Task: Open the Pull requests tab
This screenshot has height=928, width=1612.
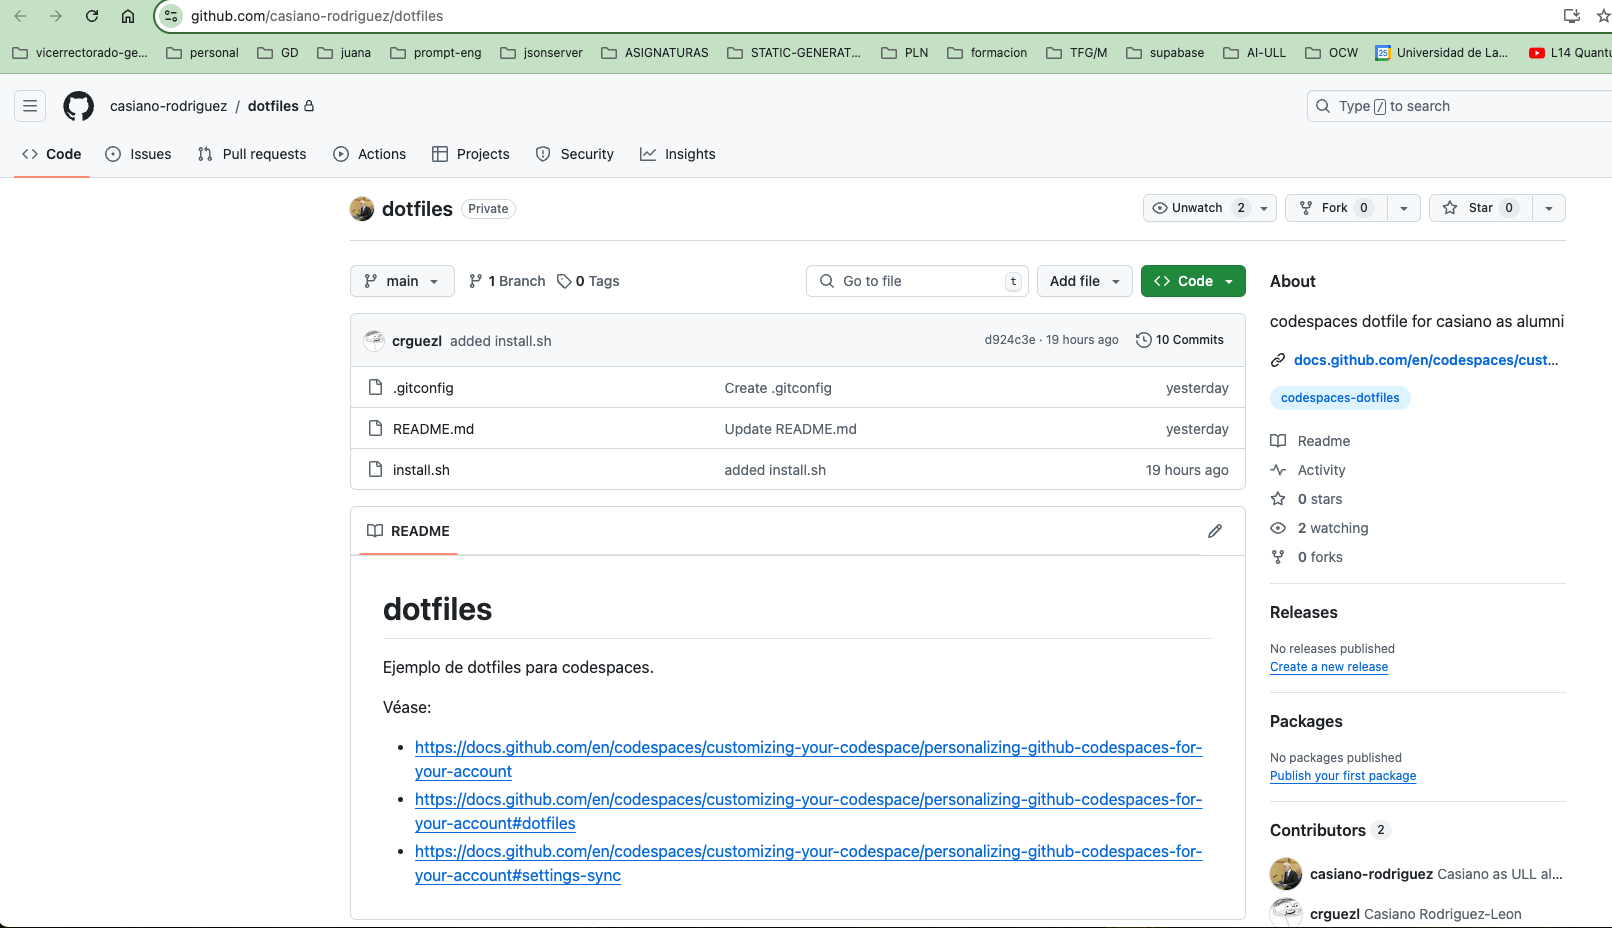Action: [252, 154]
